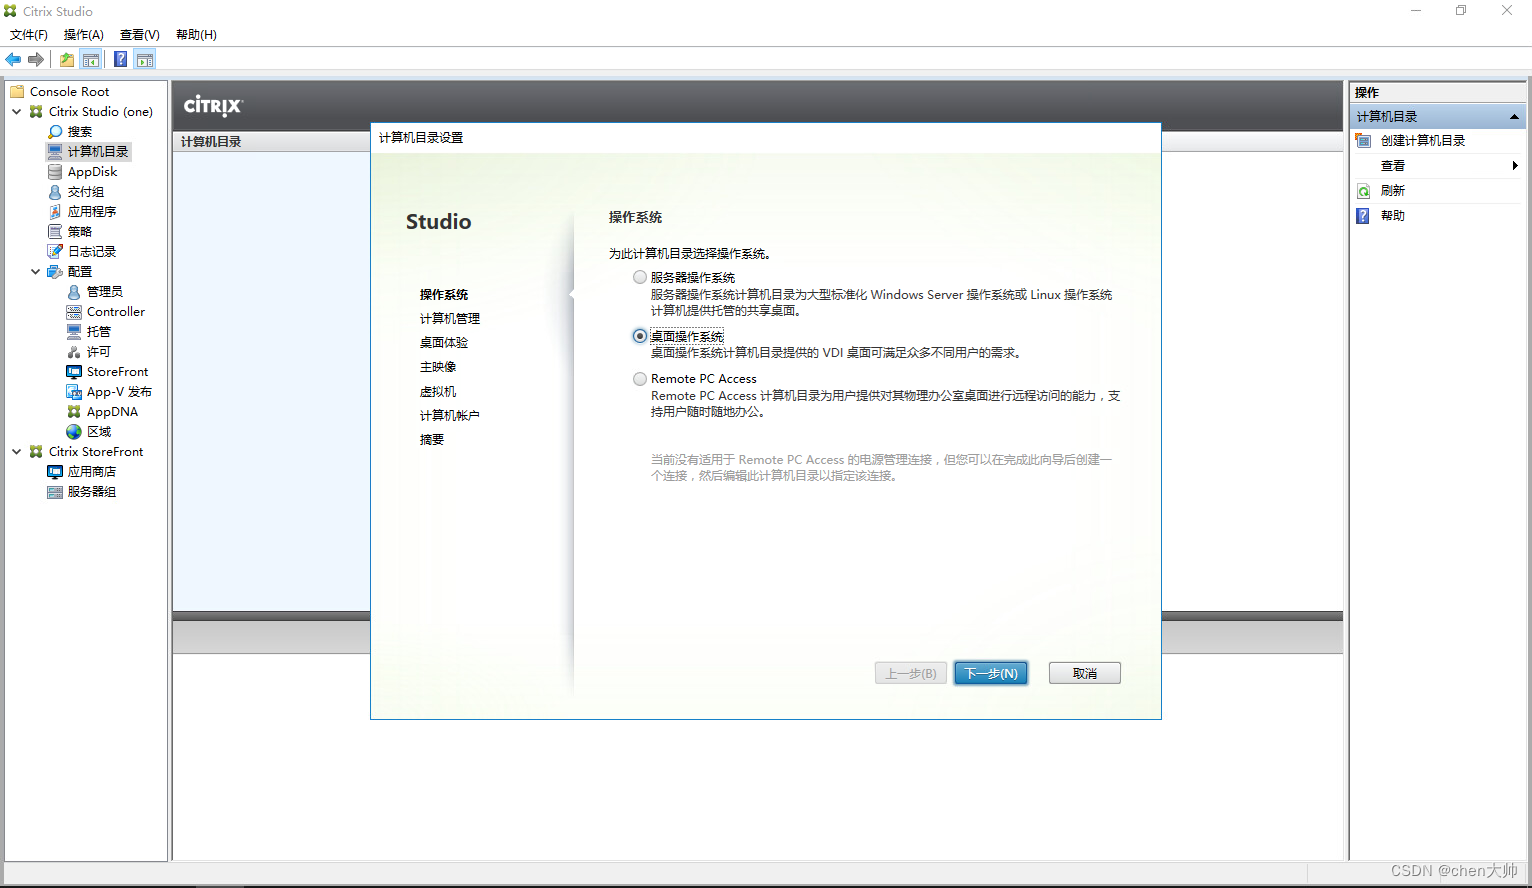1532x888 pixels.
Task: Click the 刷新 refresh icon in actions pane
Action: click(x=1363, y=191)
